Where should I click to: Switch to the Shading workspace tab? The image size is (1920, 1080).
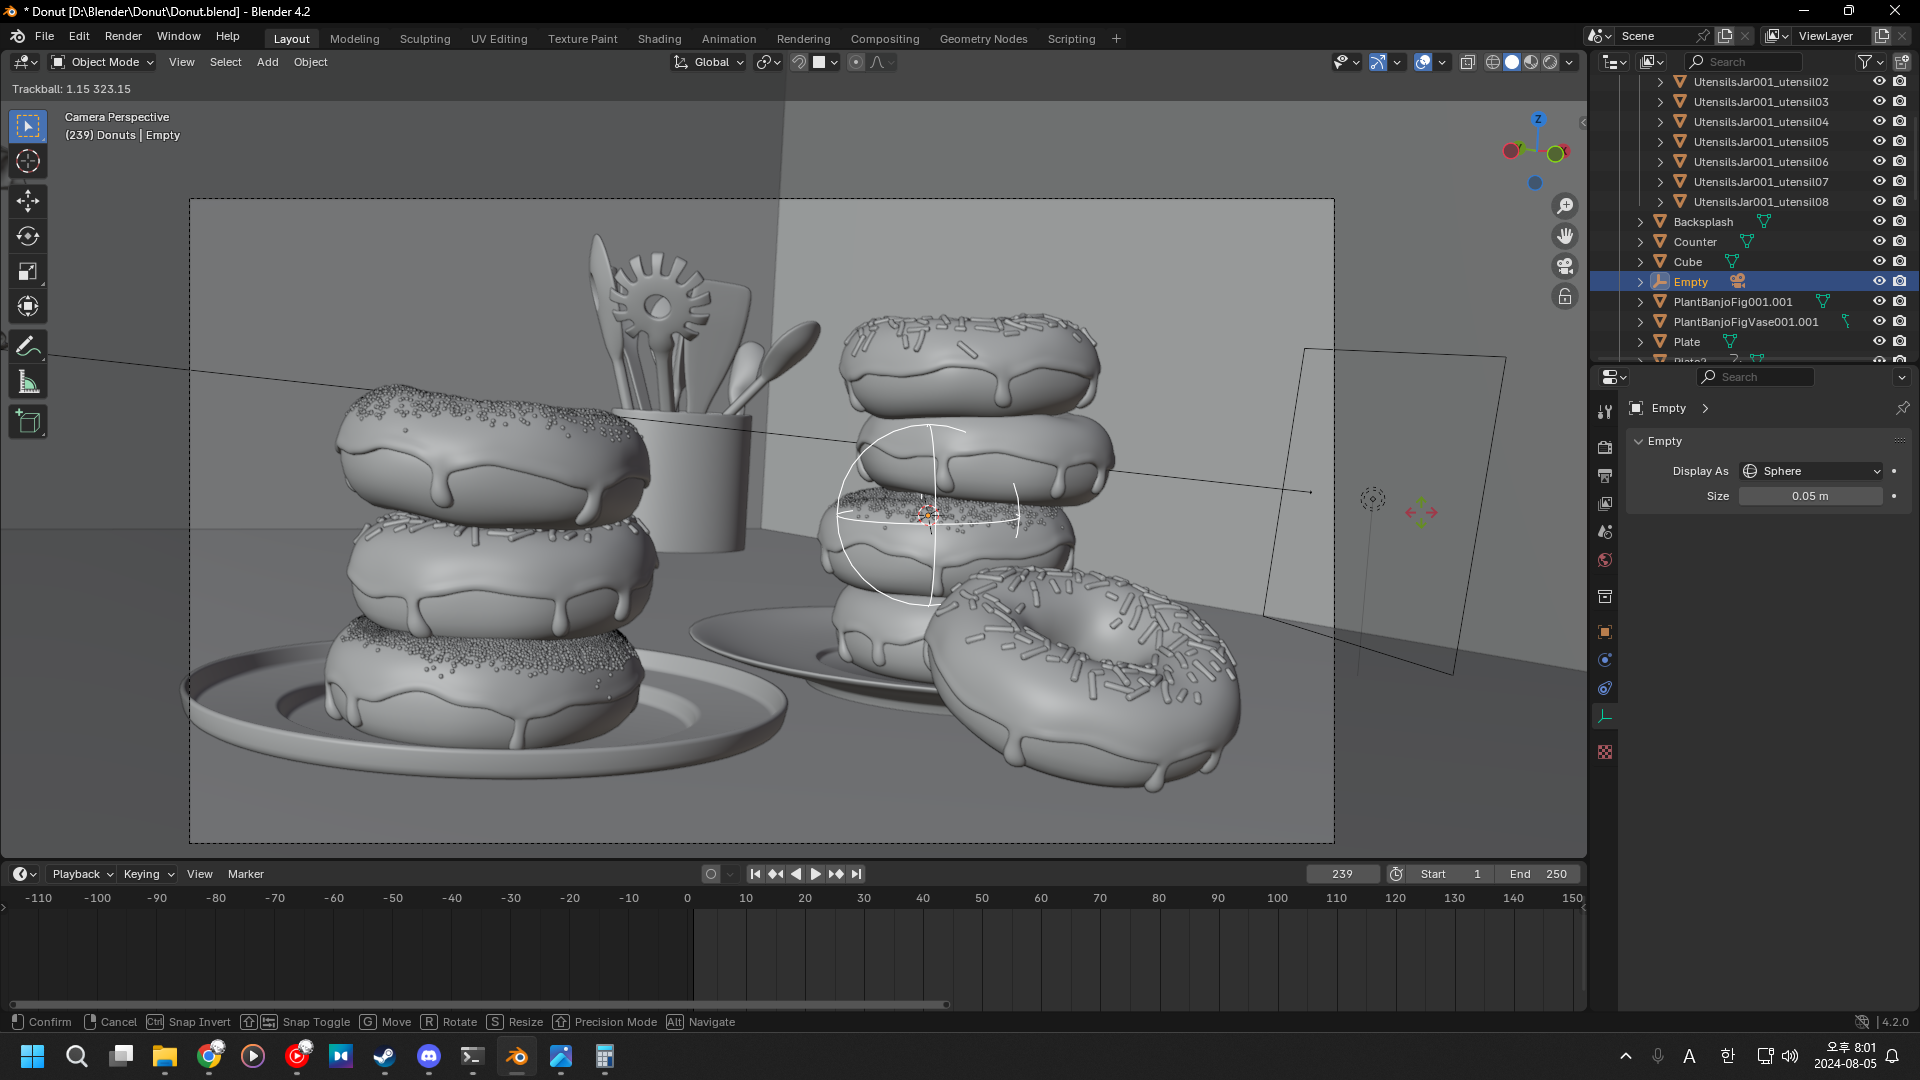coord(659,39)
